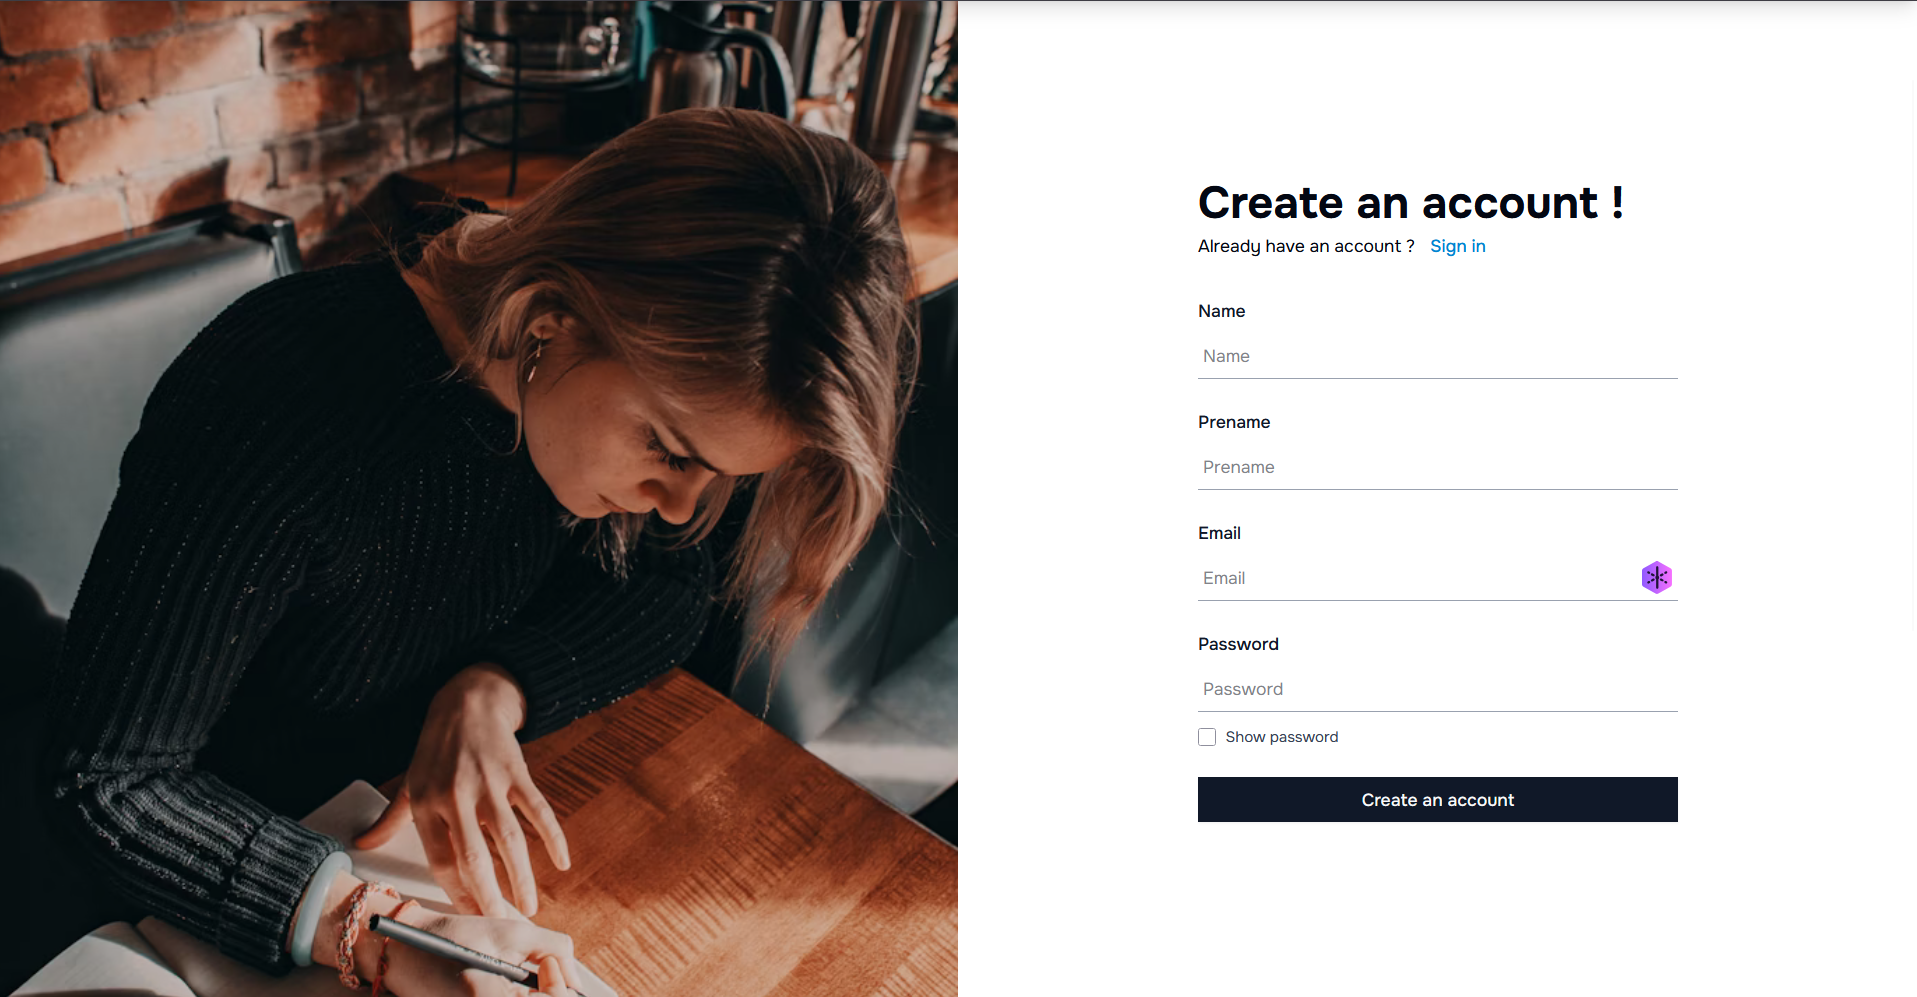Click the 'Show password' label text
The height and width of the screenshot is (997, 1917).
[1281, 737]
